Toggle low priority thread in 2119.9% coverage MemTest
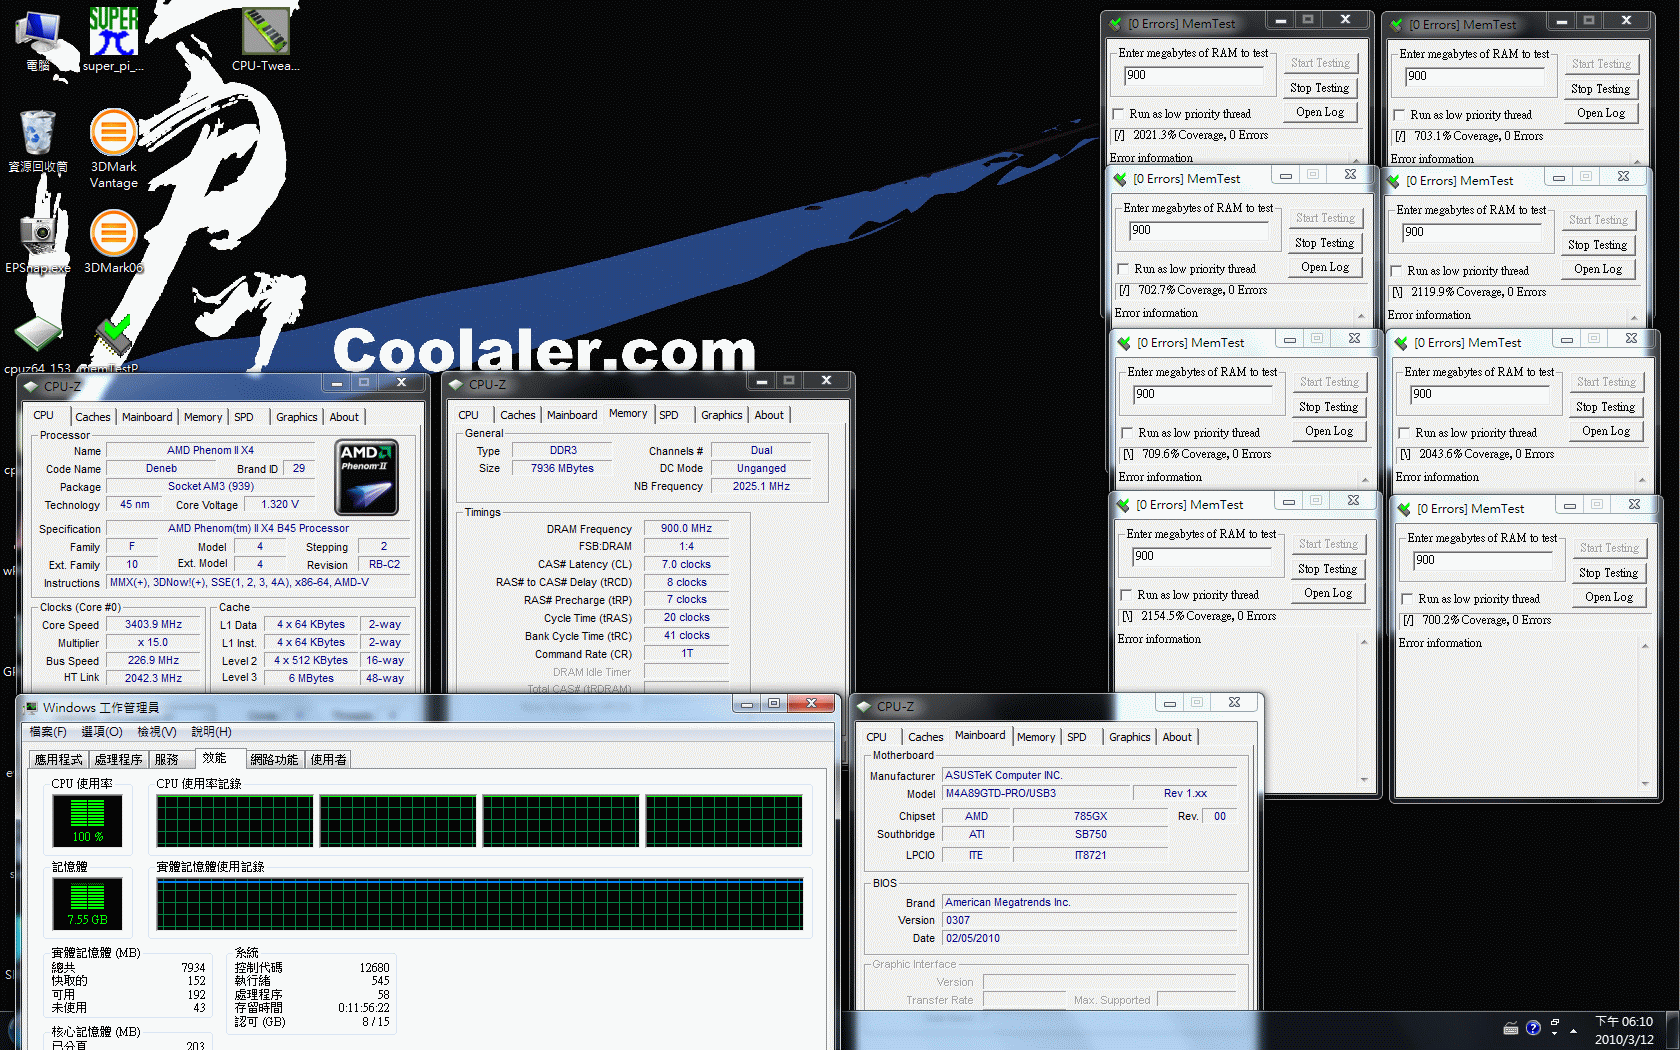 click(x=1397, y=271)
